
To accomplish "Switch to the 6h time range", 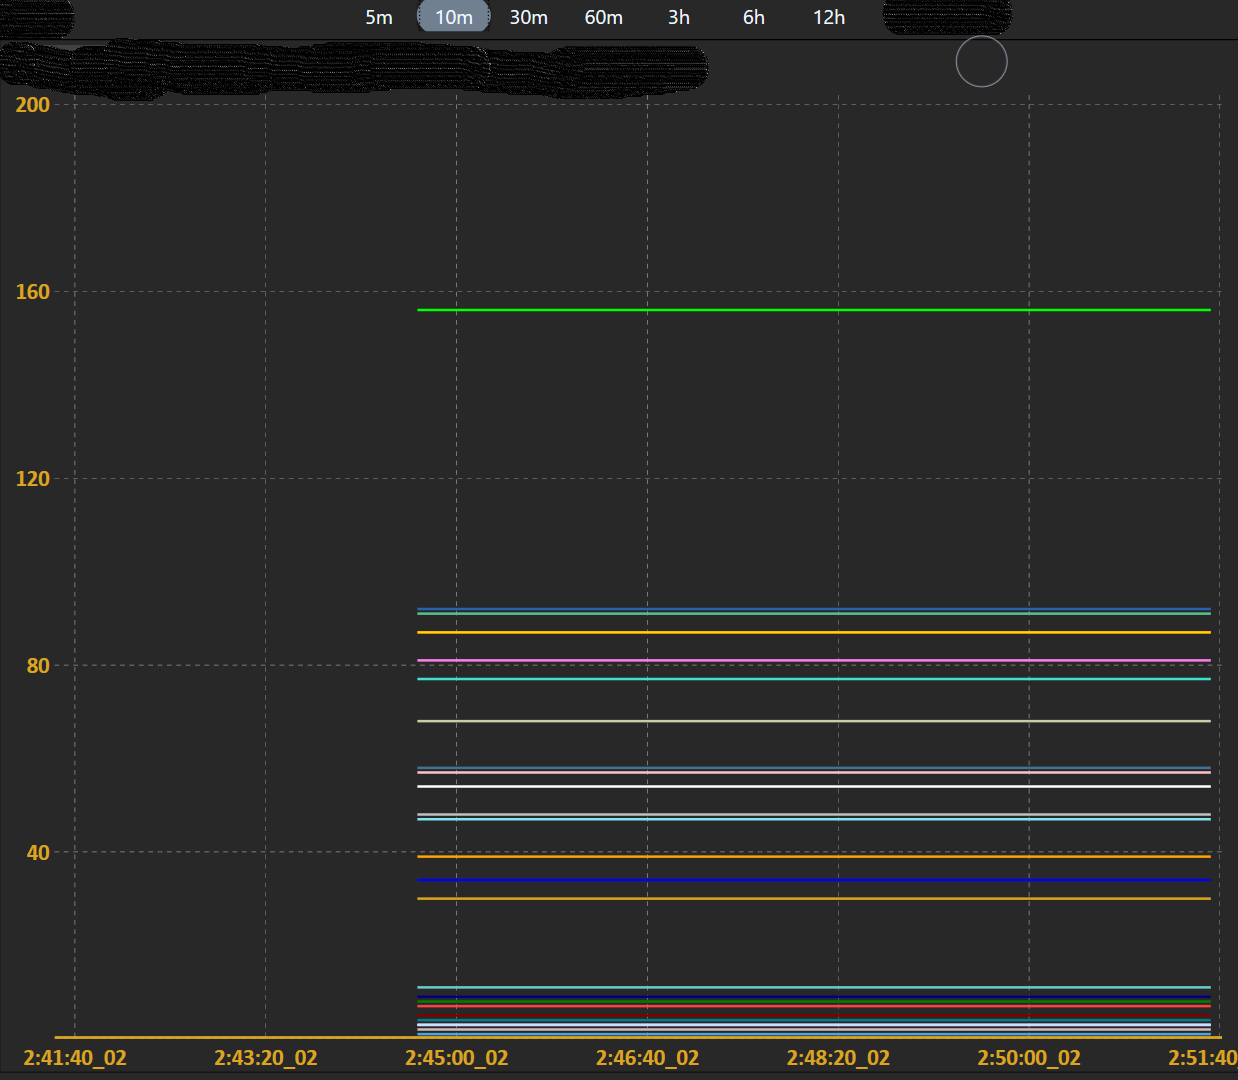I will click(753, 17).
